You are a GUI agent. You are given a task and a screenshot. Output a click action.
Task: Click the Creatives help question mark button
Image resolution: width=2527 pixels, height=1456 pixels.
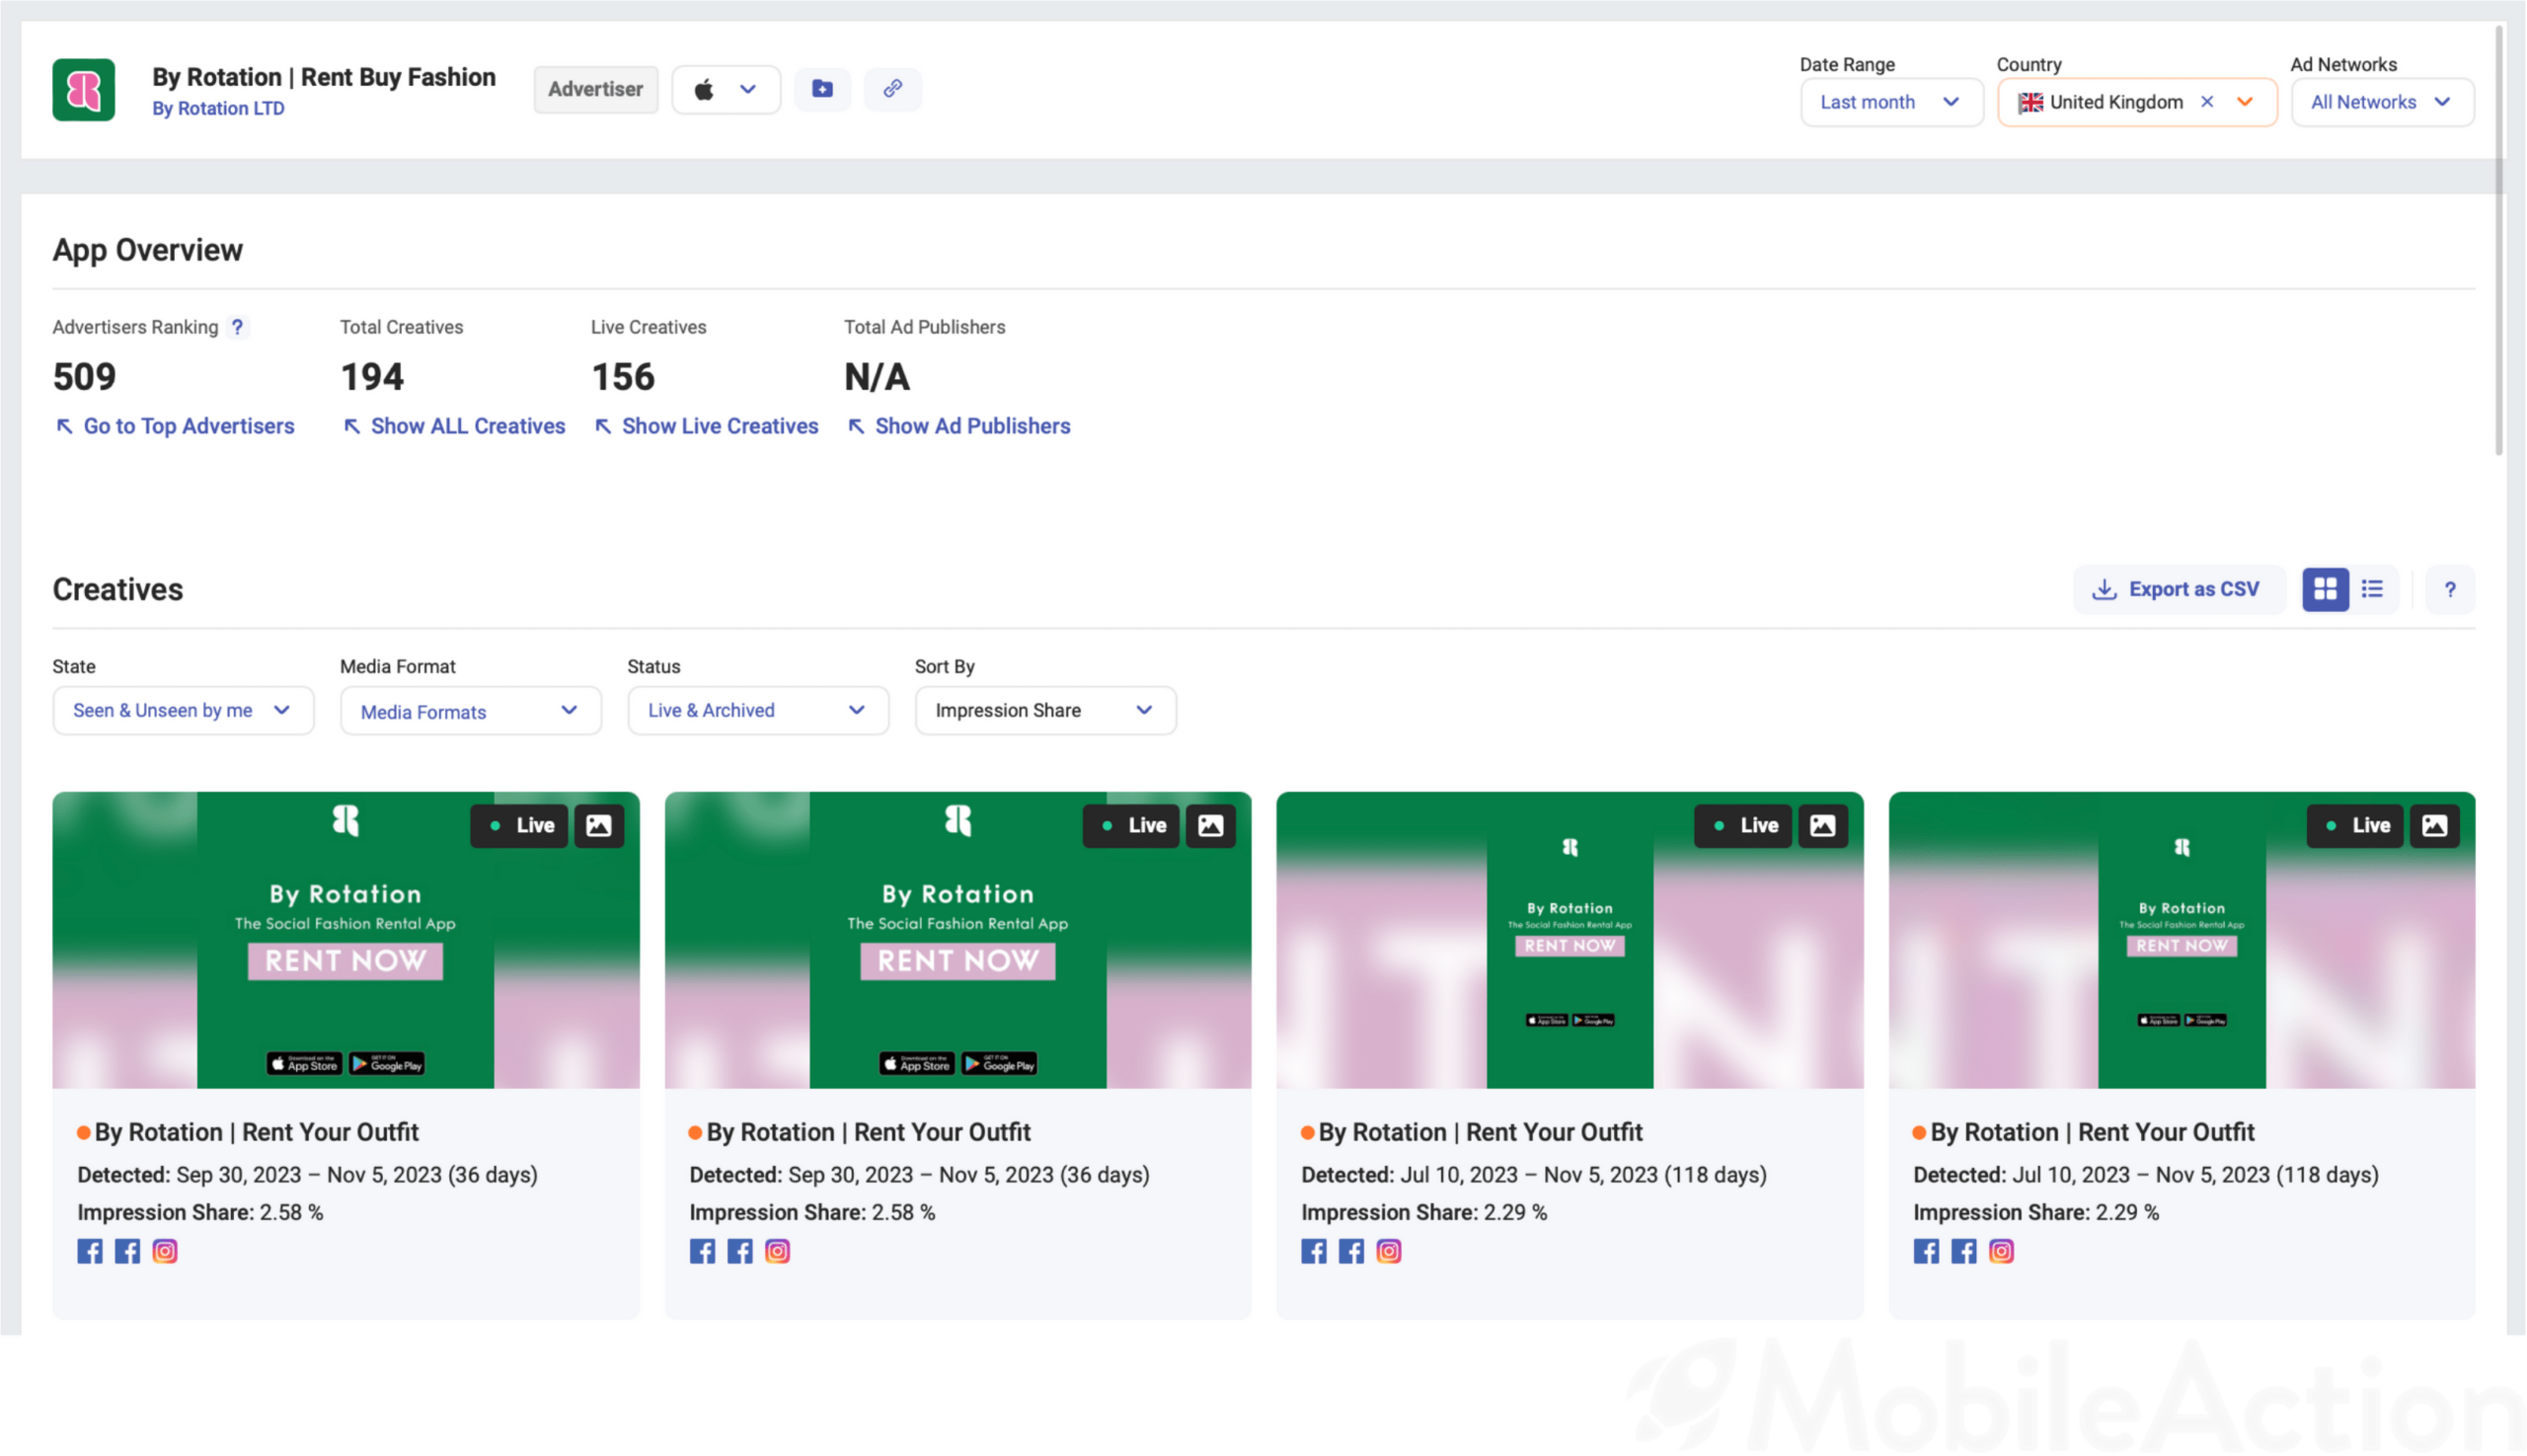click(x=2449, y=590)
